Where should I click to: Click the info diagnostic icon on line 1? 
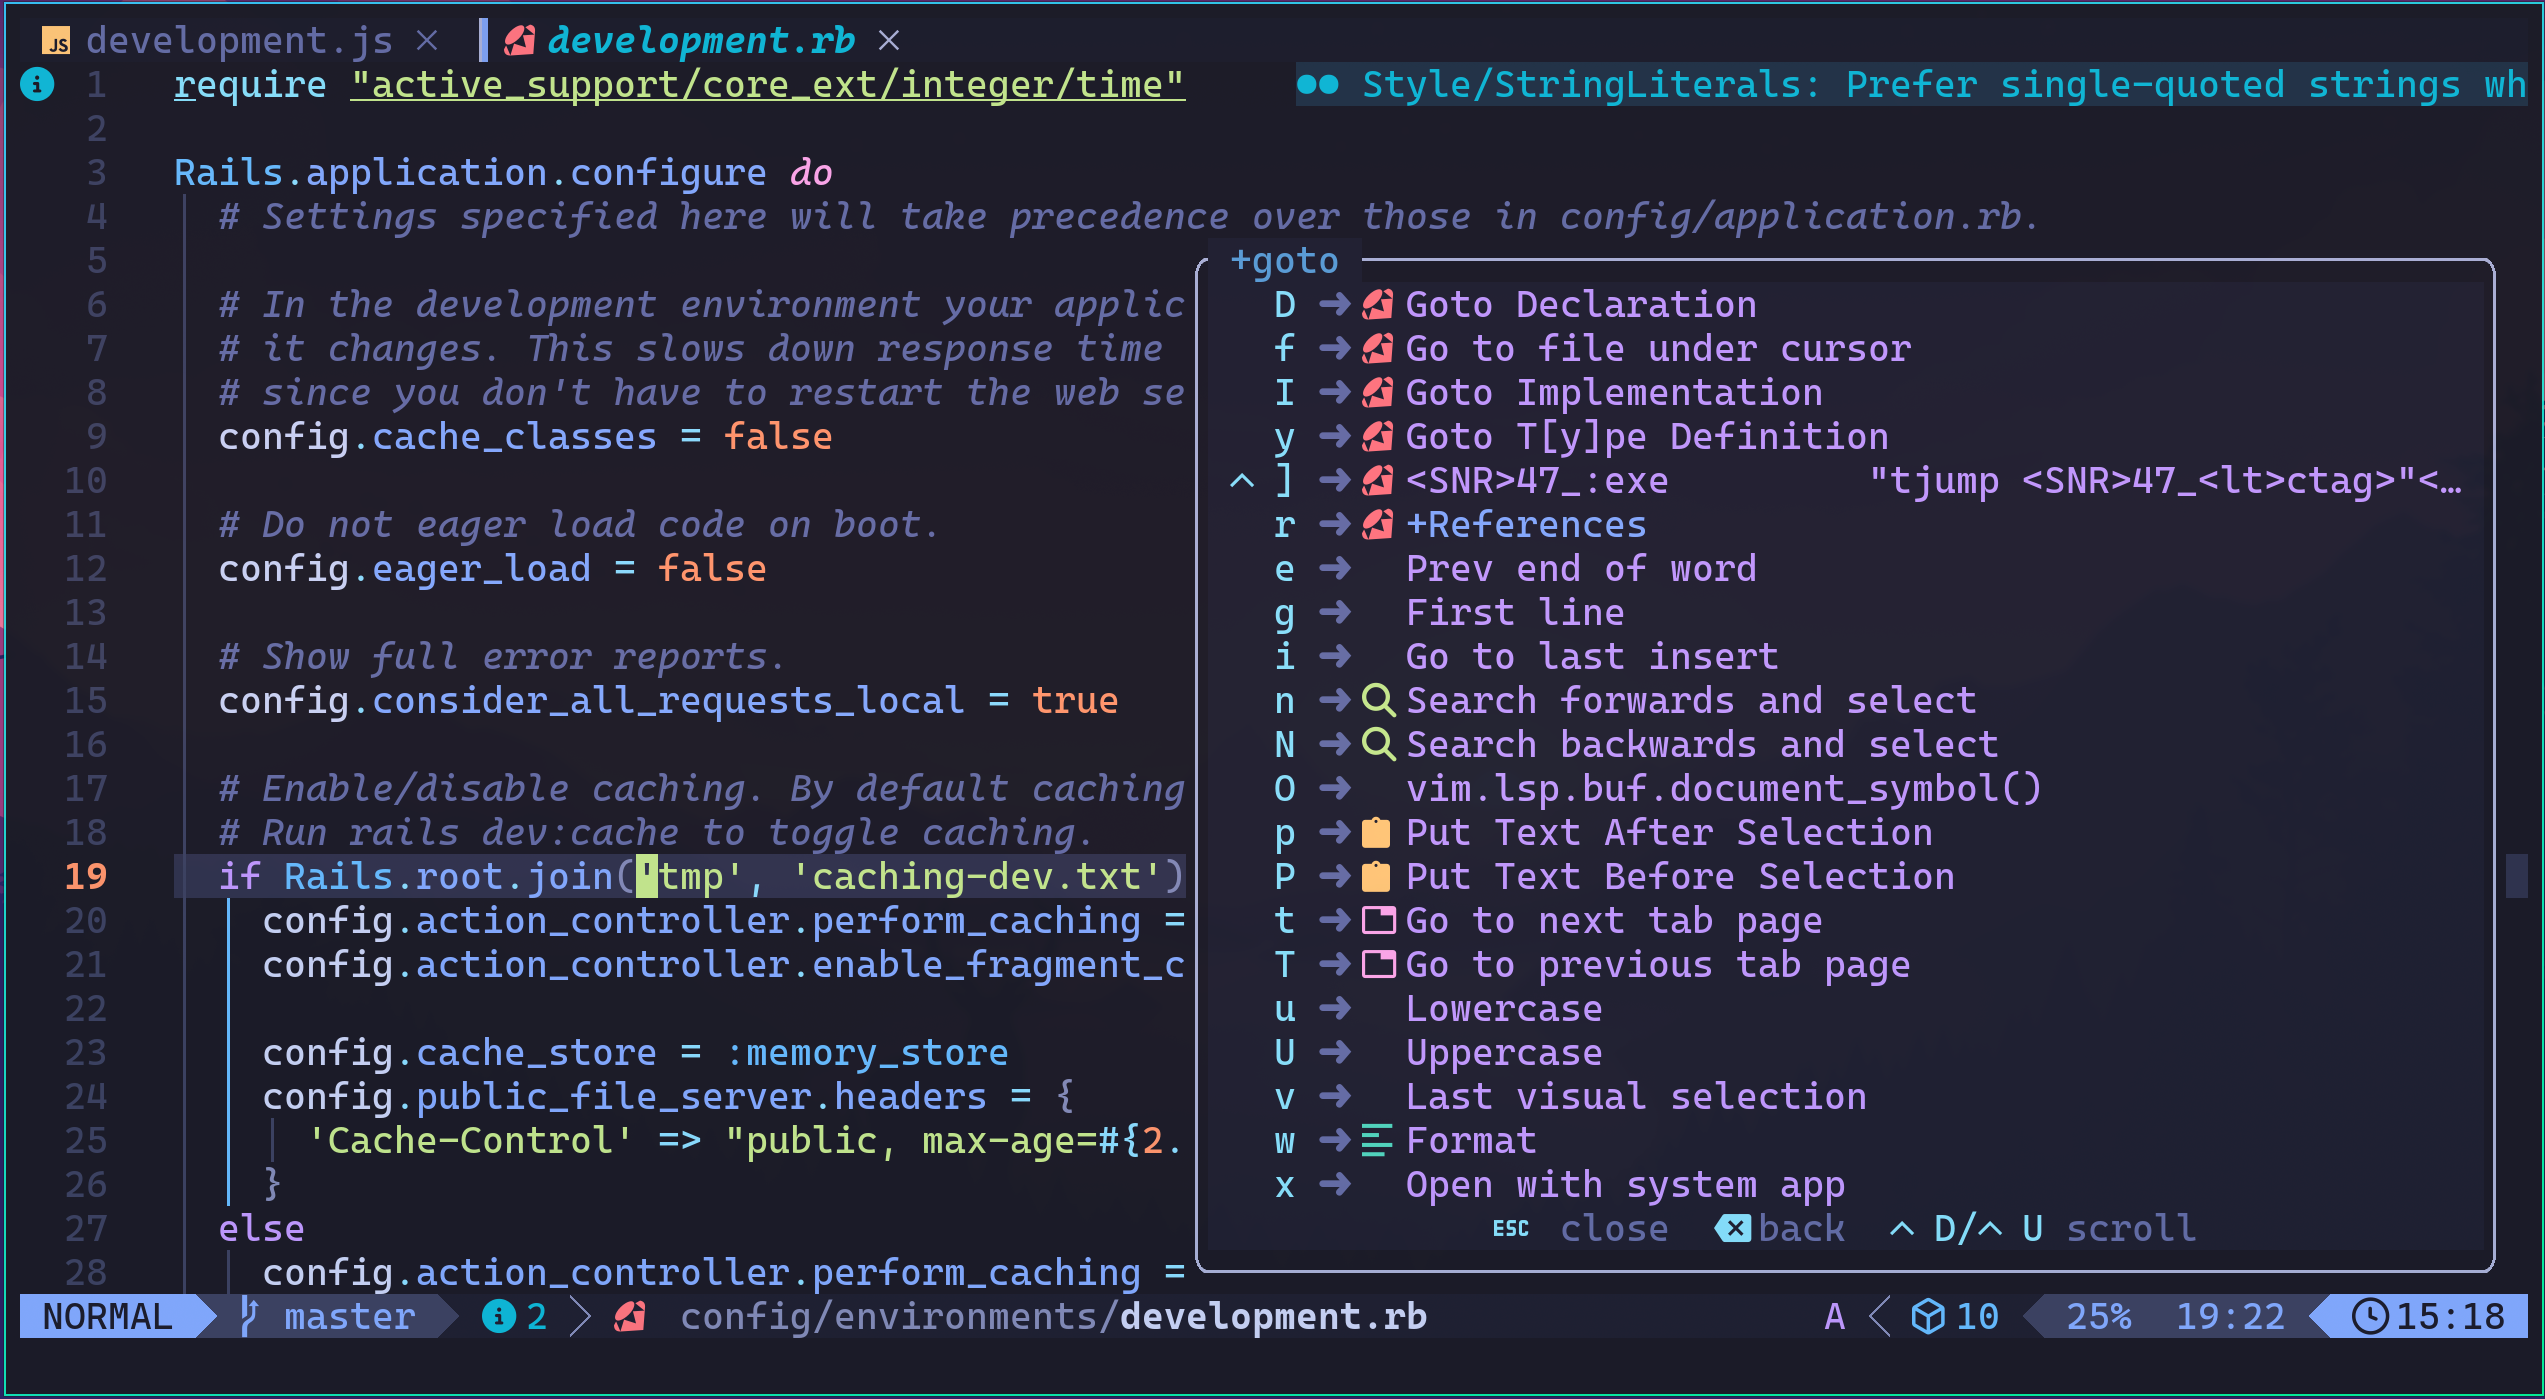pos(37,84)
